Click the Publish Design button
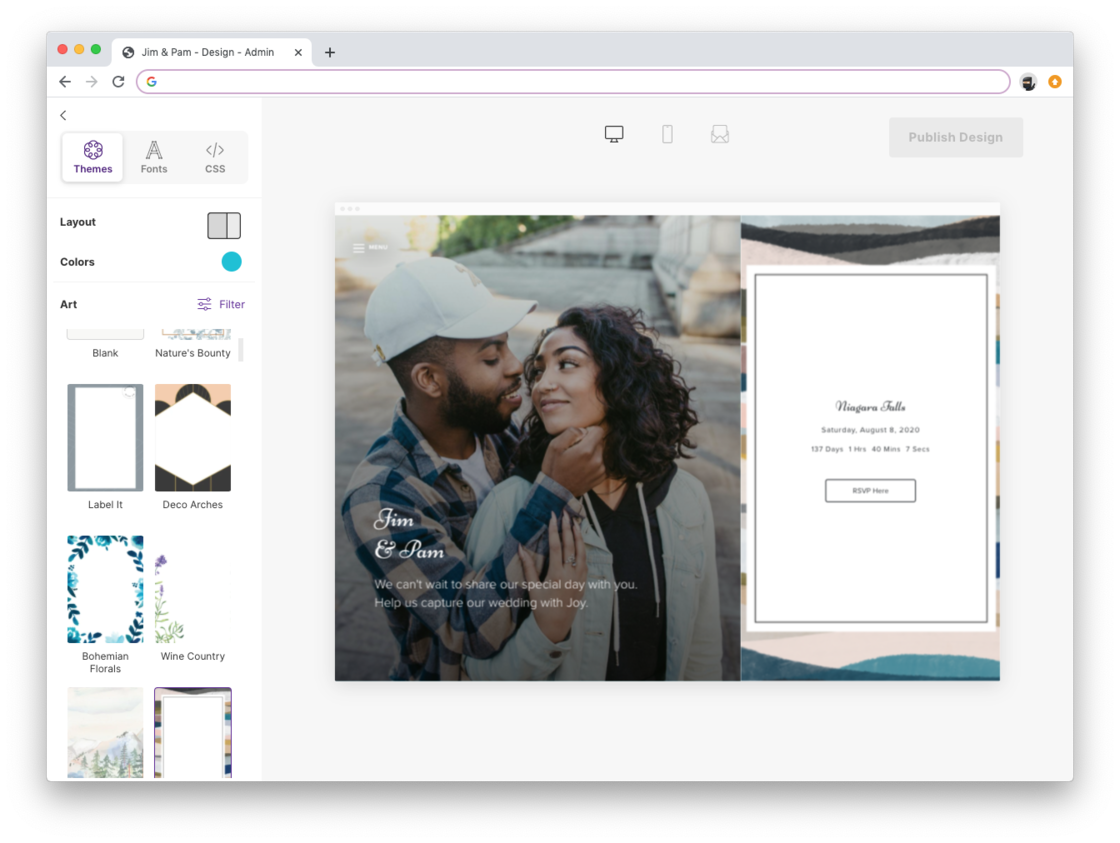The width and height of the screenshot is (1120, 843). pyautogui.click(x=955, y=138)
